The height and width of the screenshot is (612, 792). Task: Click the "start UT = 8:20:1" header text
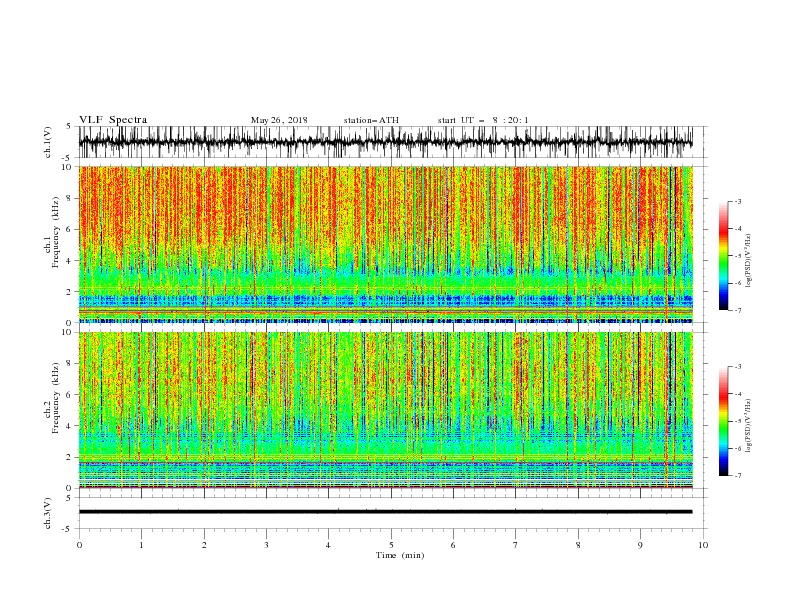click(483, 120)
